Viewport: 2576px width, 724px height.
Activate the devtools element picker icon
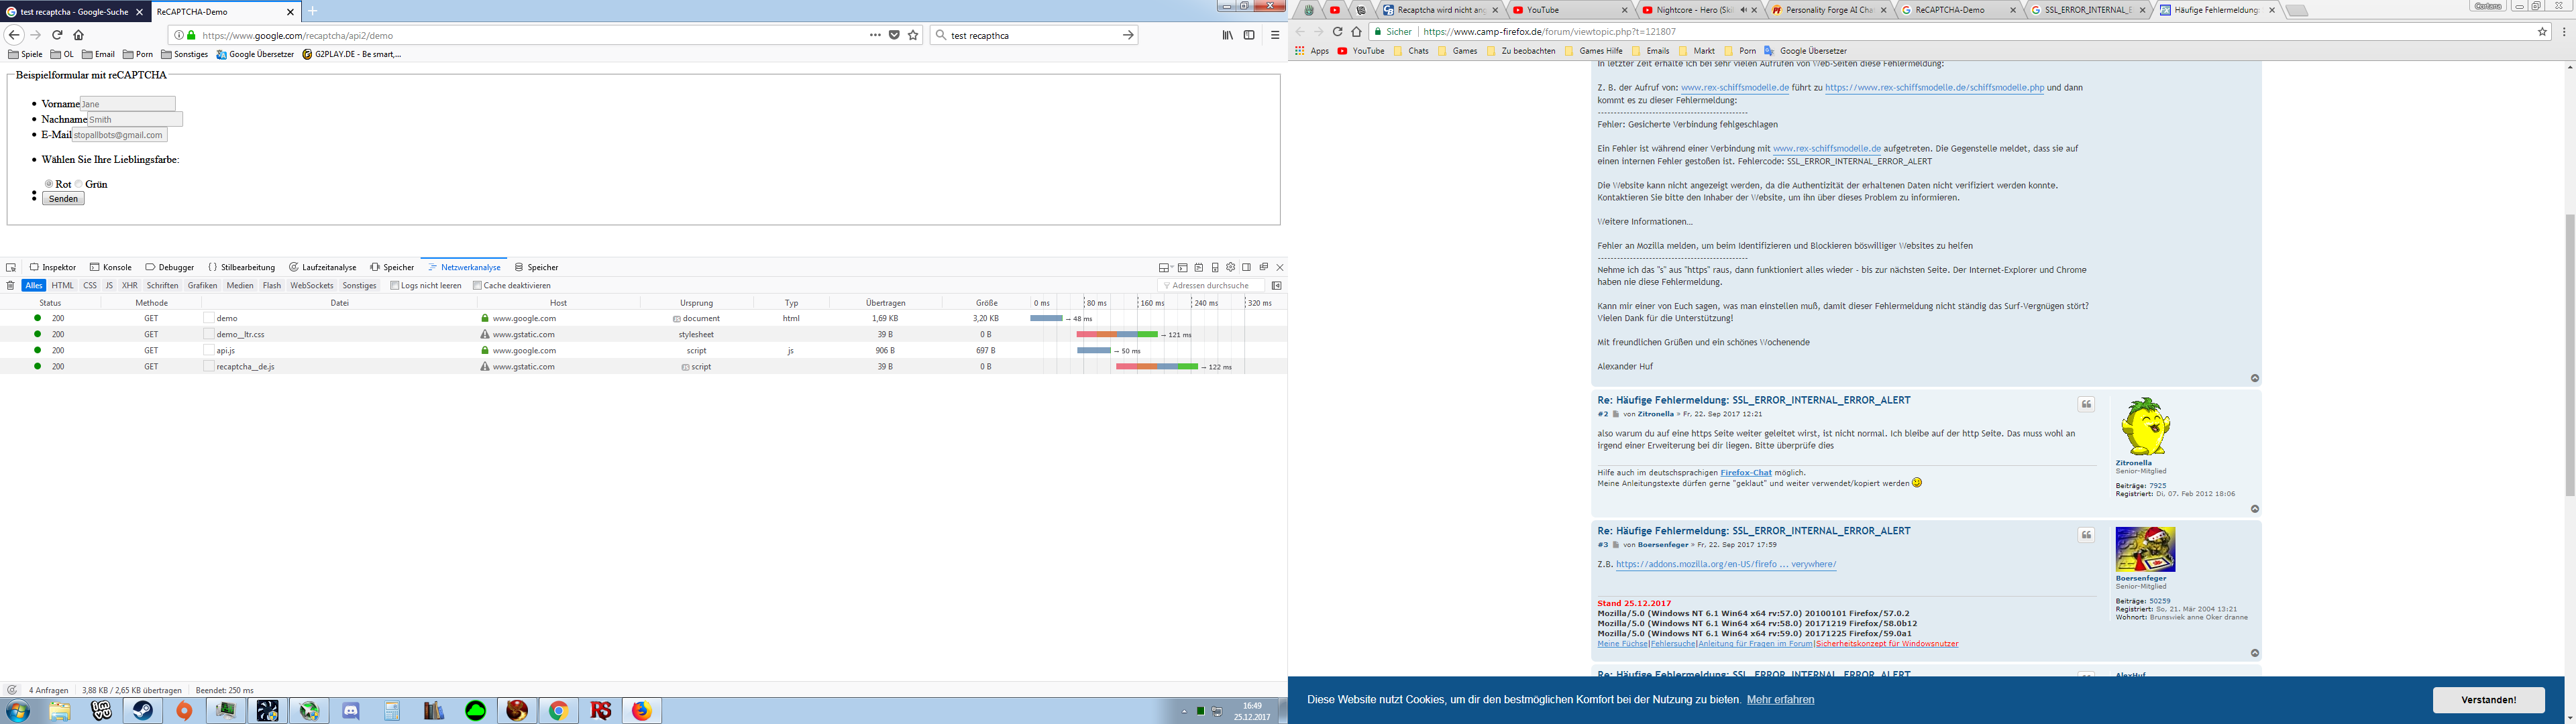[x=11, y=268]
